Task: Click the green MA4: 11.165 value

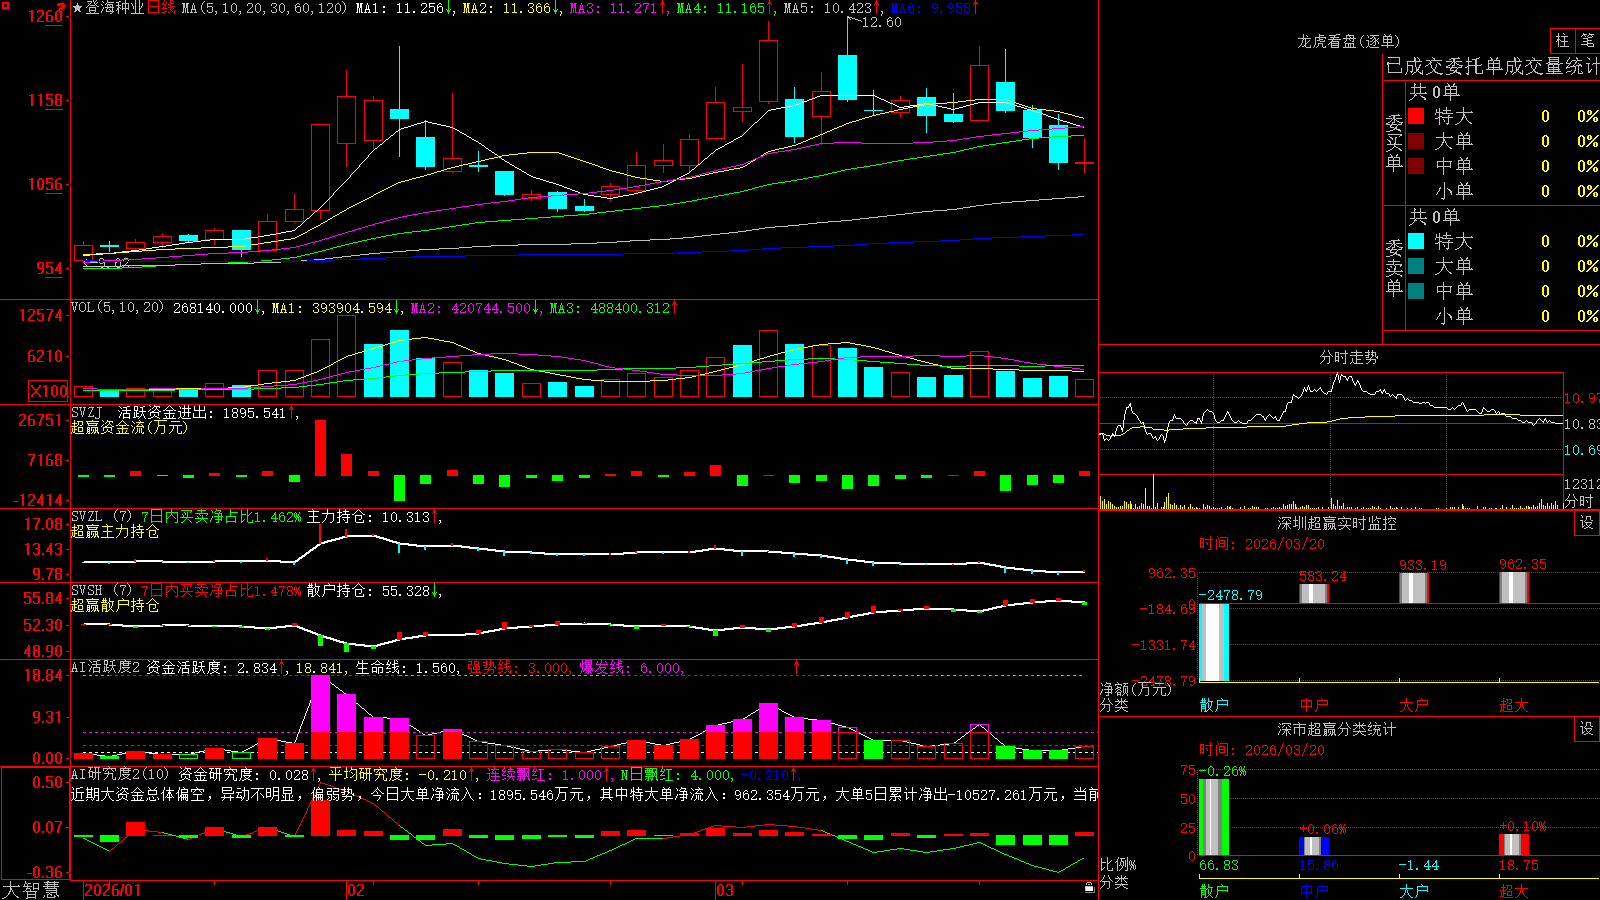Action: click(x=720, y=8)
